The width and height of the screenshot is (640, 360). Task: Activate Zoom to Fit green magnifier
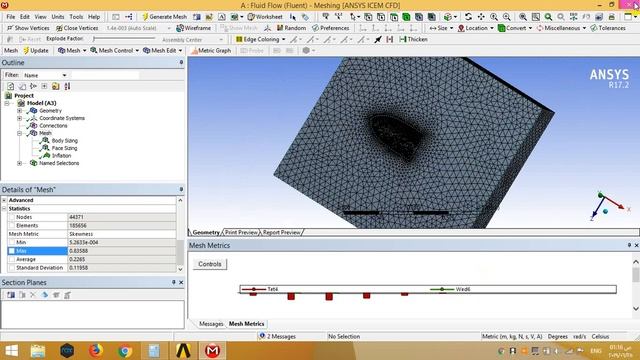point(548,17)
